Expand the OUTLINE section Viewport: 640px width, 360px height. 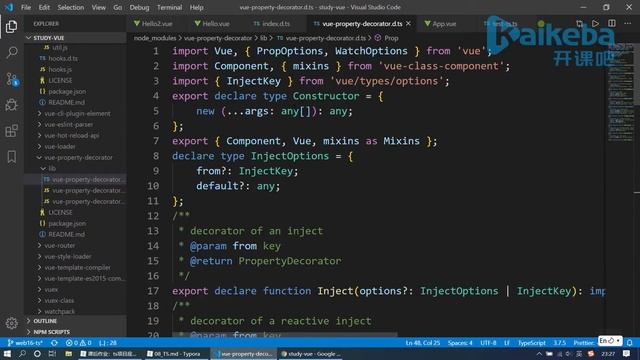76,321
